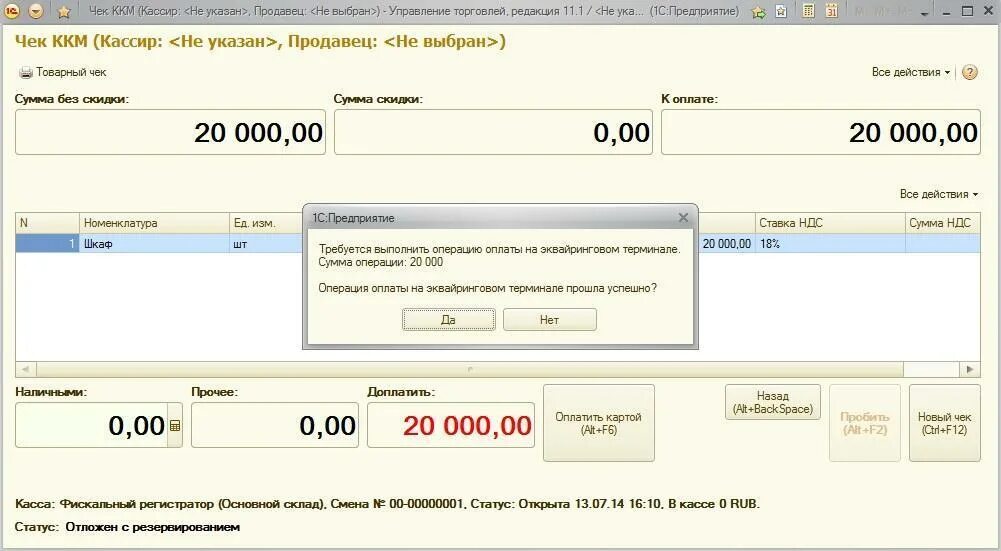Click the Ставка НДС column header
Screen dimensions: 1001x551
coord(830,223)
